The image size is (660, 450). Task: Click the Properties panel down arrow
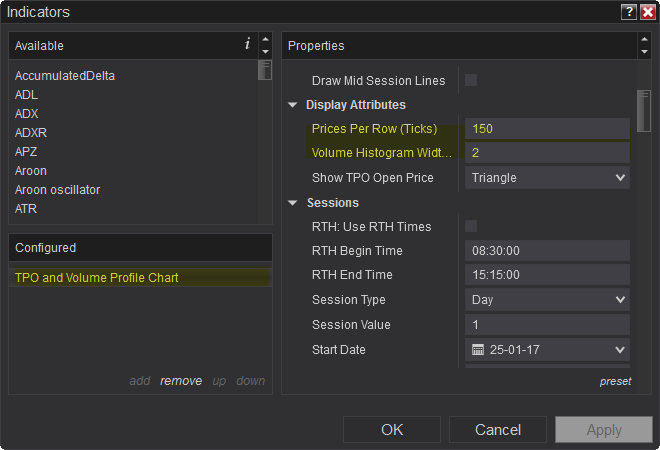pyautogui.click(x=644, y=51)
